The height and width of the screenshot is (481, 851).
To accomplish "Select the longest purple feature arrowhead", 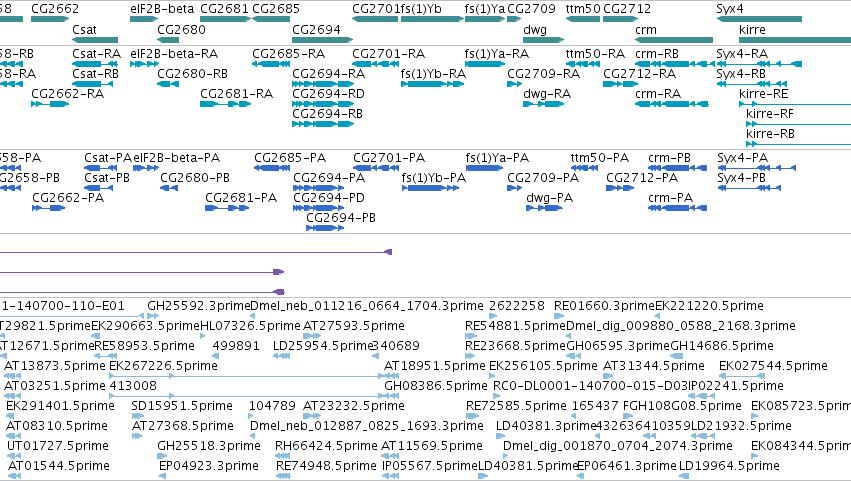I will click(388, 252).
